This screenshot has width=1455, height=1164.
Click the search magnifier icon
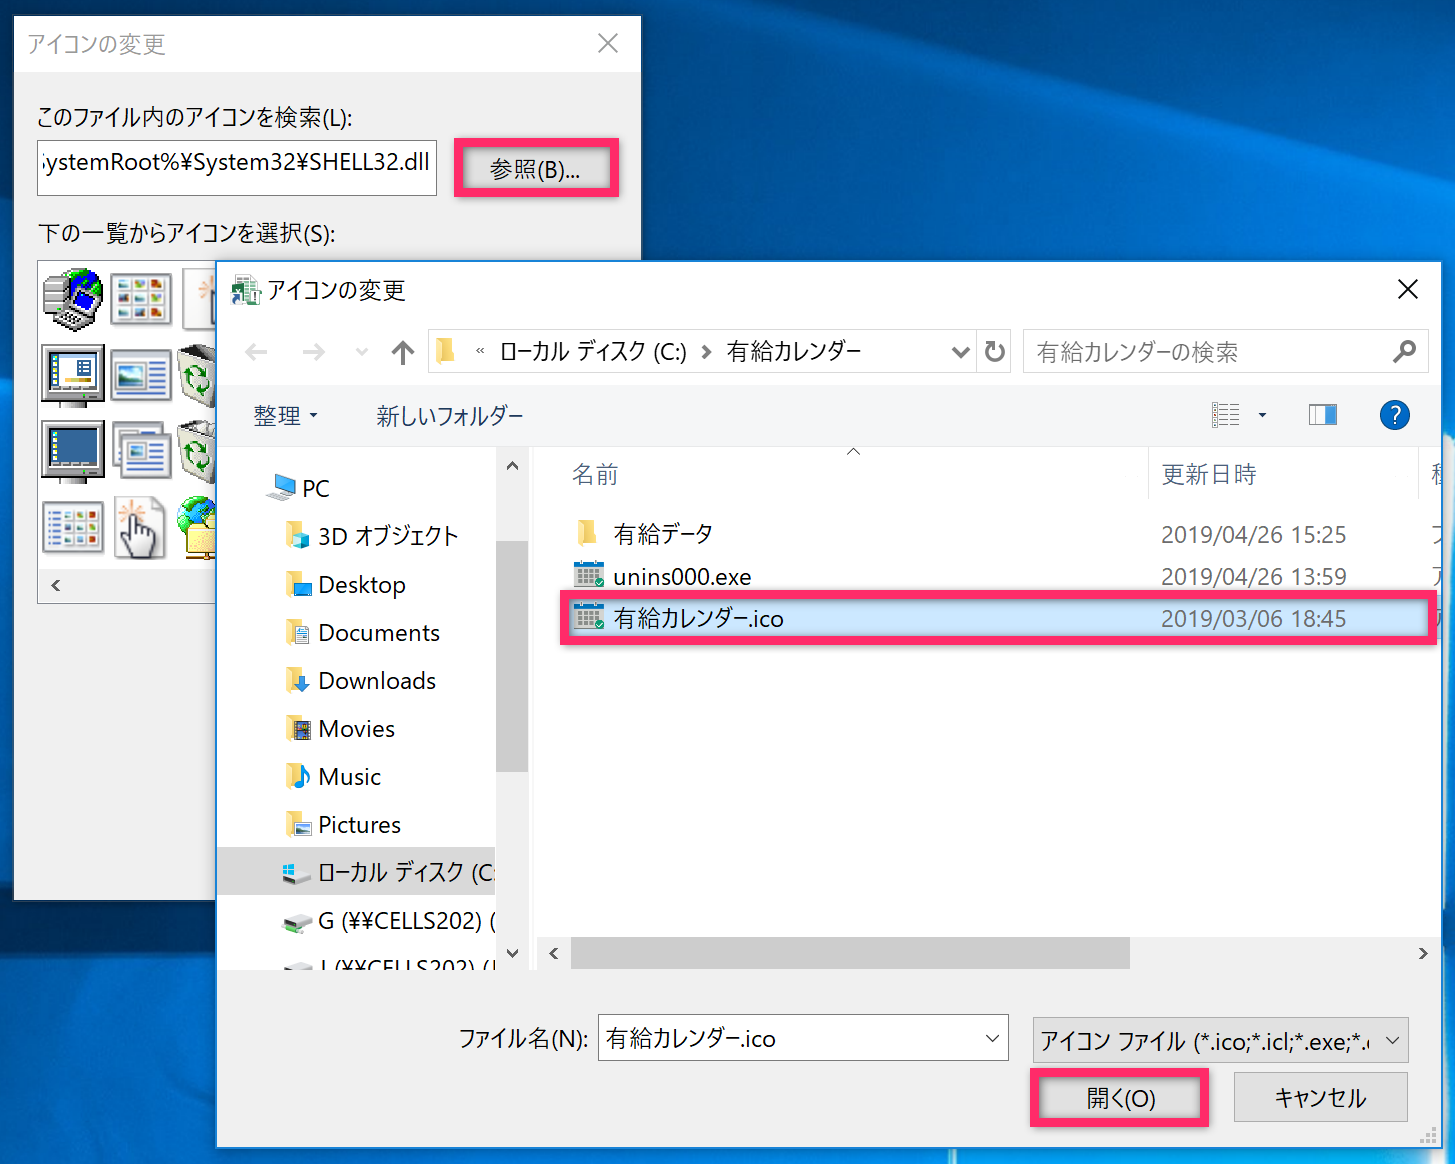(1404, 352)
